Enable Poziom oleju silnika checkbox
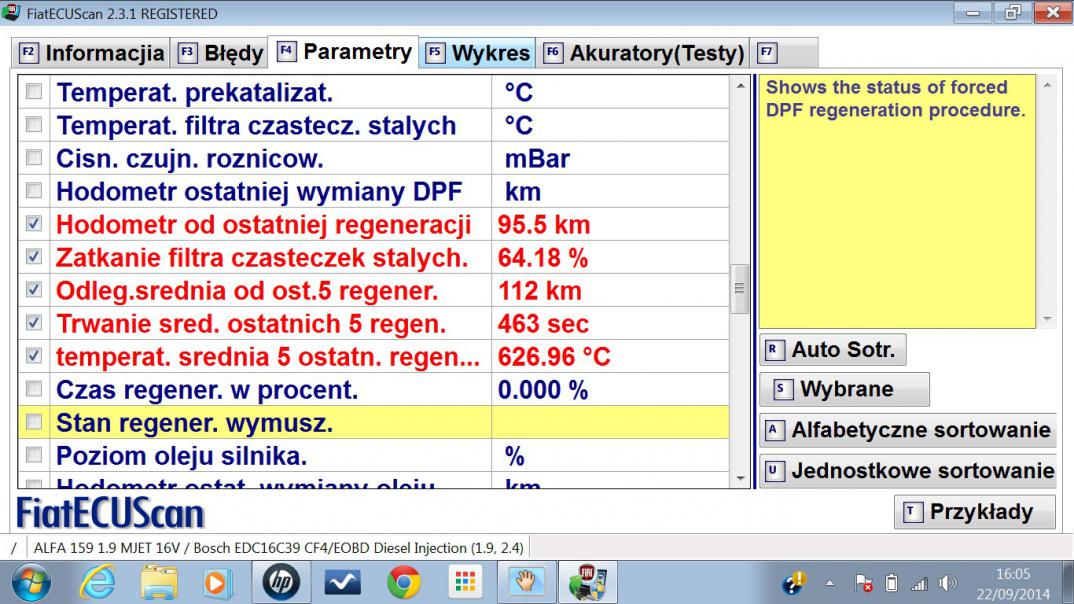This screenshot has height=604, width=1074. [x=34, y=454]
